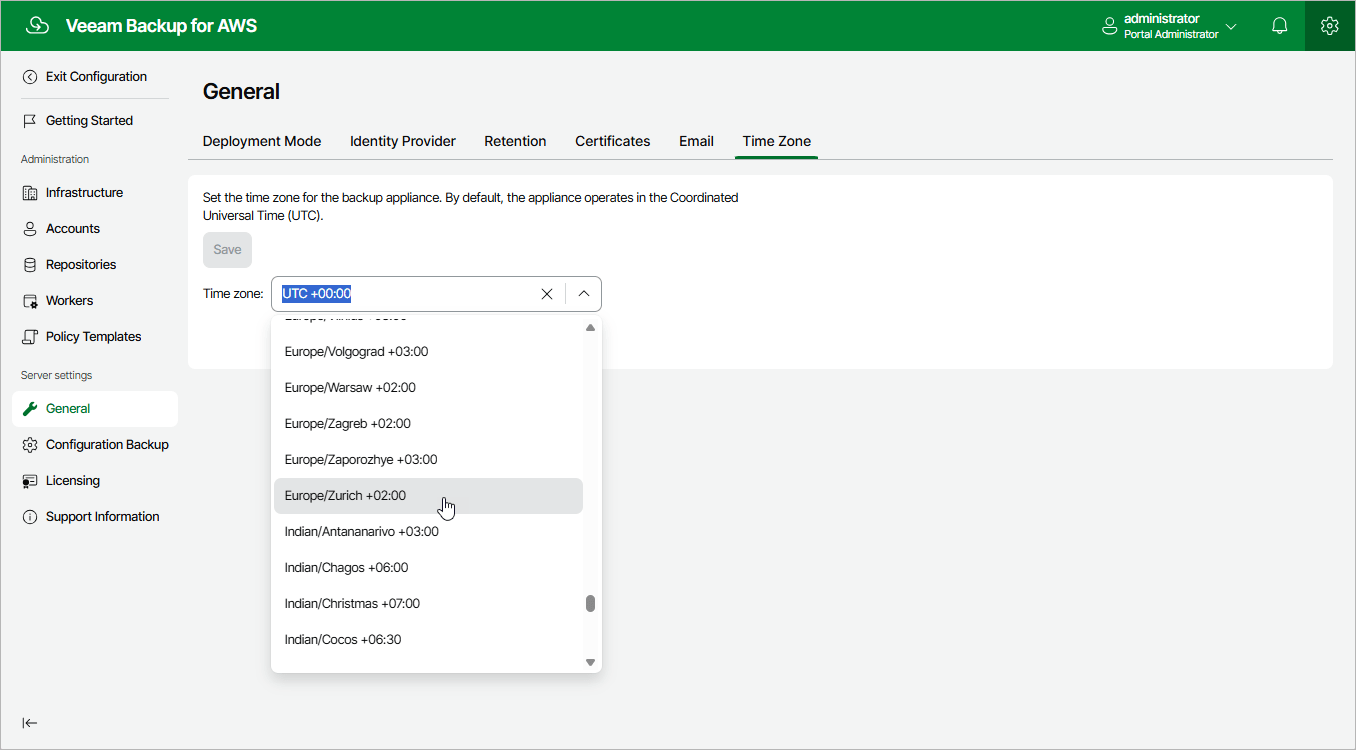Viewport: 1356px width, 750px height.
Task: Open the Licensing page
Action: [x=73, y=480]
